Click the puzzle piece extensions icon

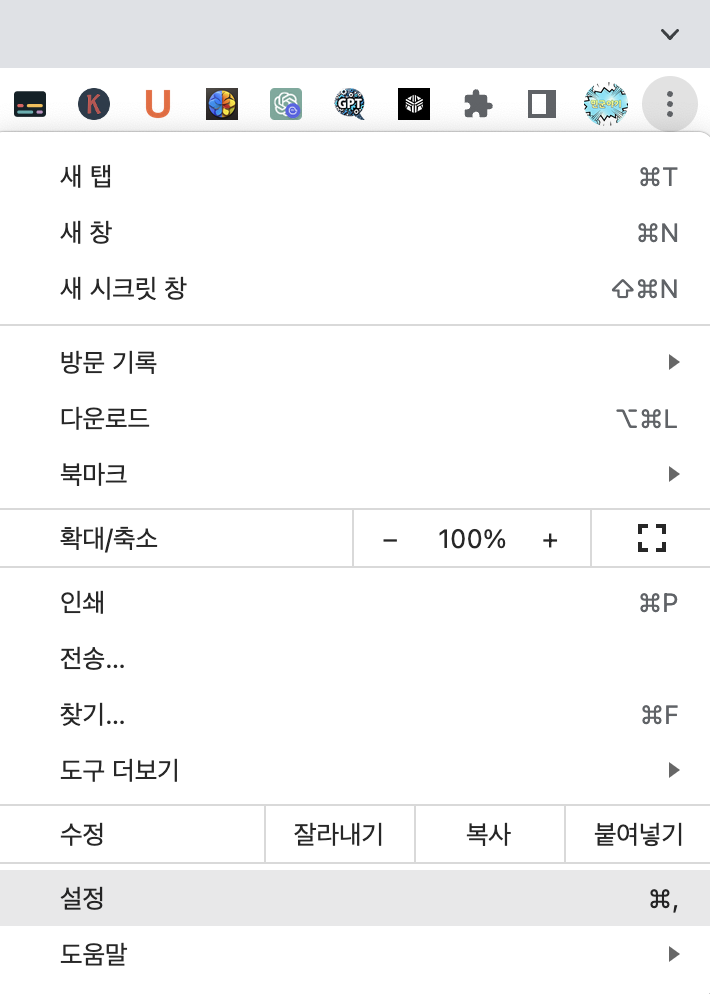pos(477,103)
